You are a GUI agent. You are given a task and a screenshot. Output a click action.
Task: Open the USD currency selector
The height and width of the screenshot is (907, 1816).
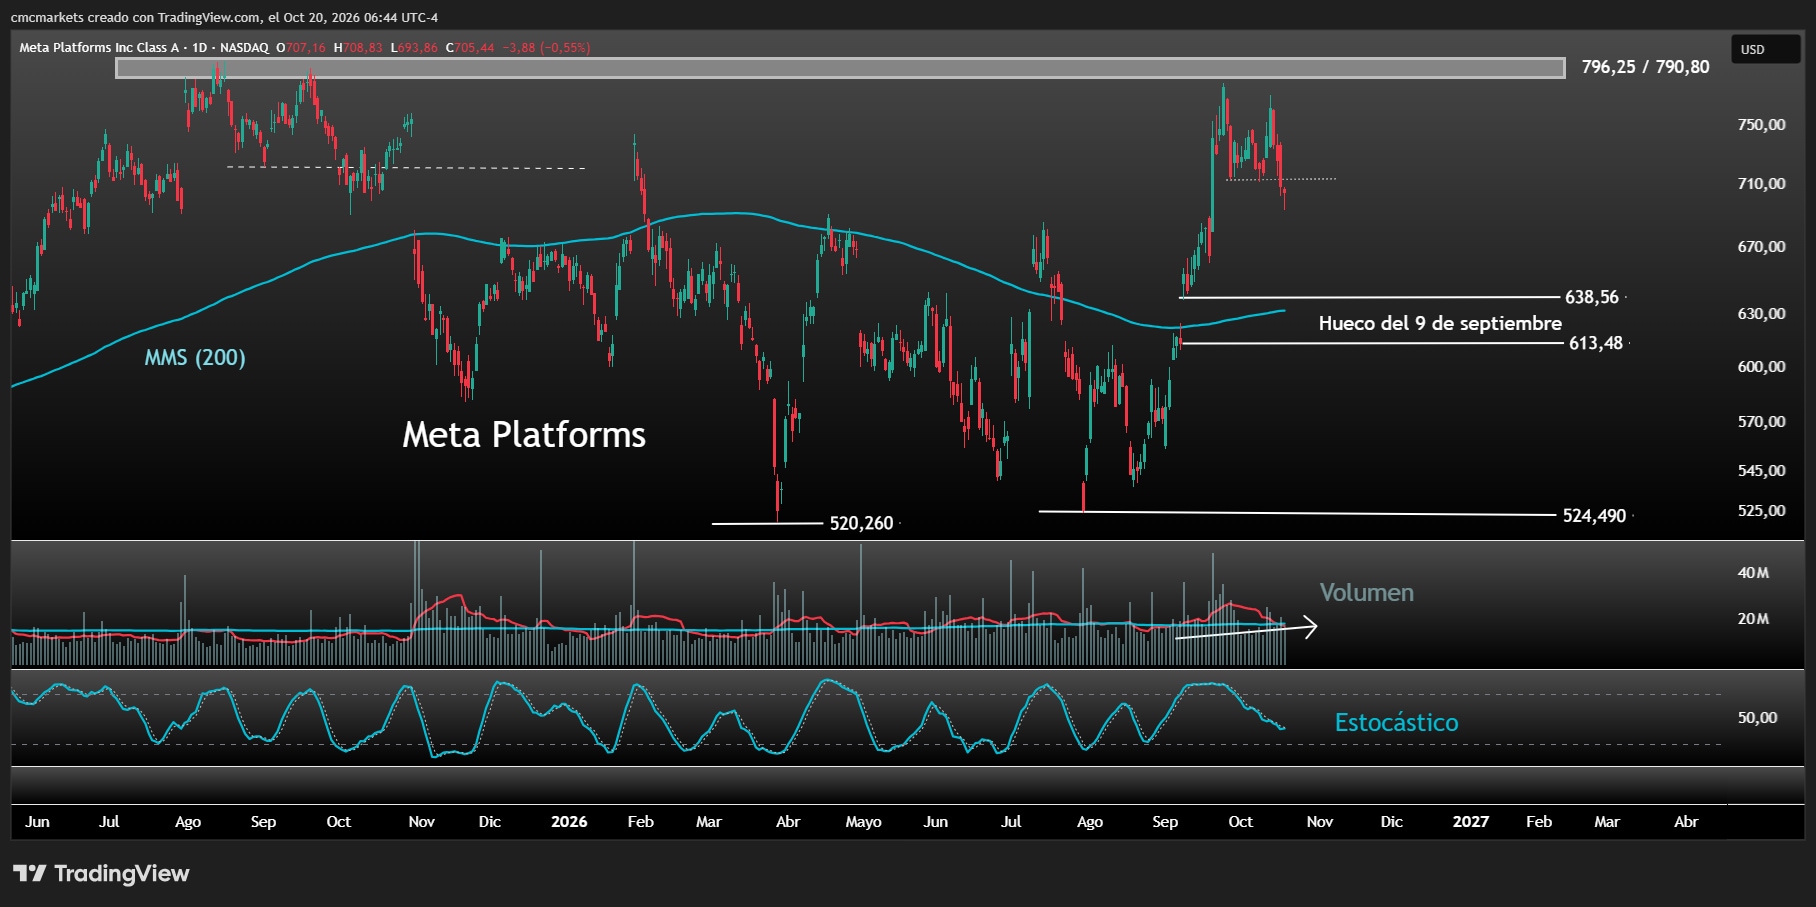tap(1765, 49)
